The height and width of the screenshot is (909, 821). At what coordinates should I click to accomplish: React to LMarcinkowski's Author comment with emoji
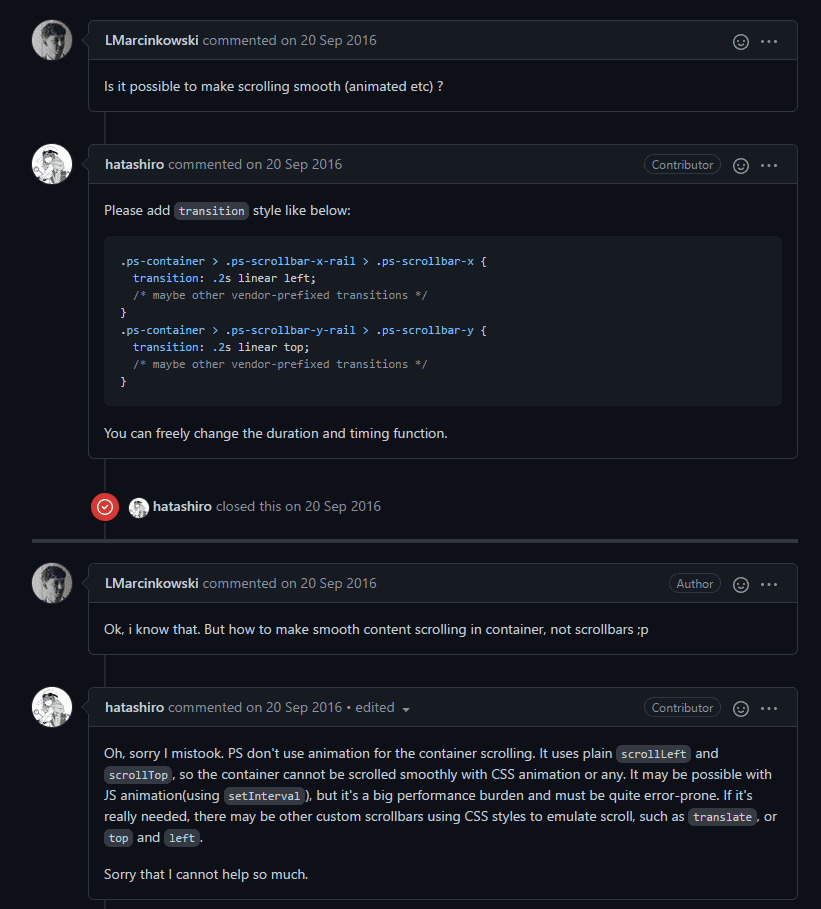(741, 584)
